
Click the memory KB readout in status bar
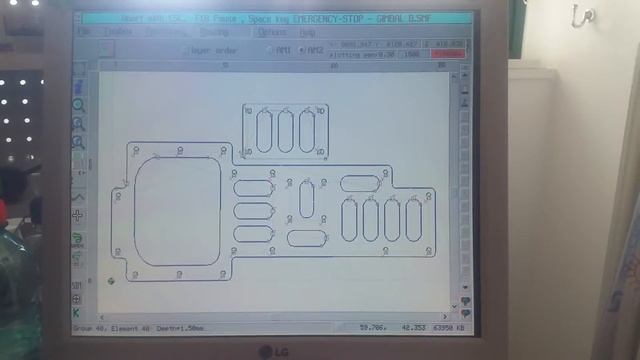tap(449, 328)
